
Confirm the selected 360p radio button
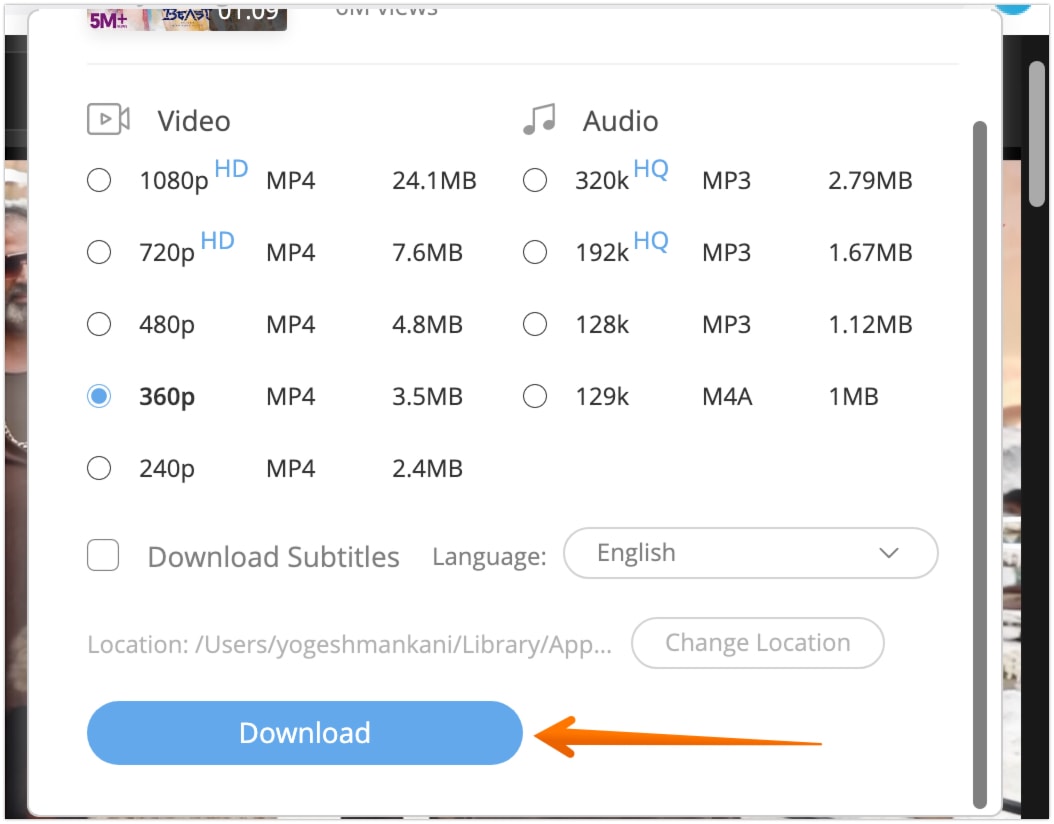click(x=99, y=396)
